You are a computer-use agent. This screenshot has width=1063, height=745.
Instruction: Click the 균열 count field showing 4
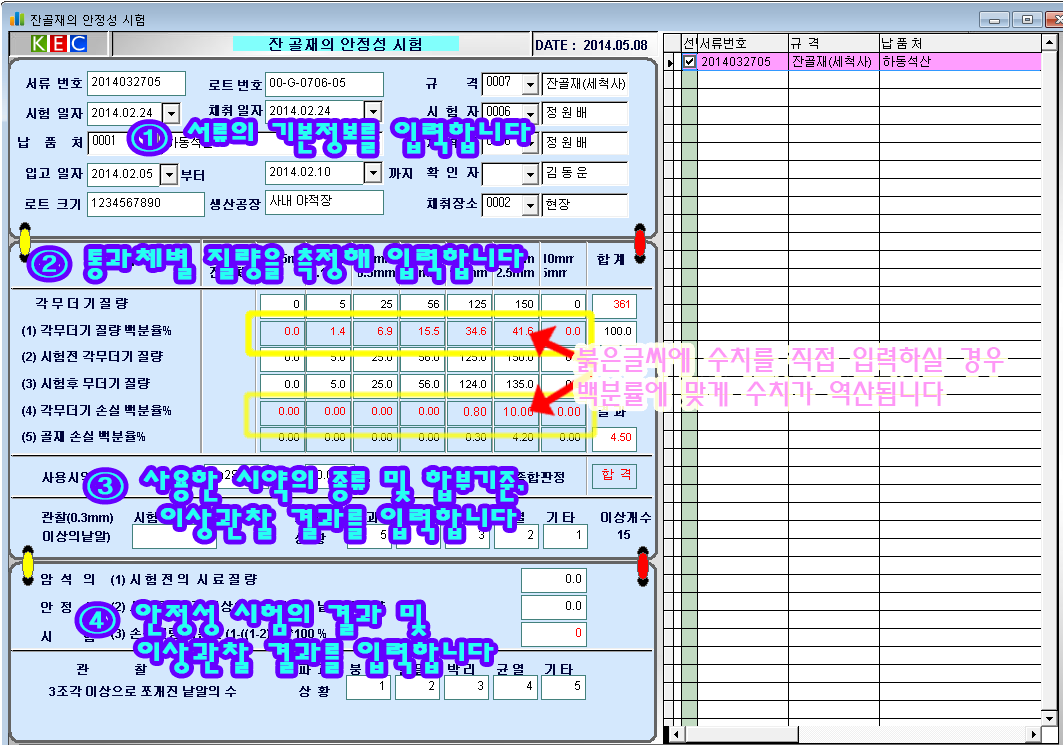click(x=516, y=687)
